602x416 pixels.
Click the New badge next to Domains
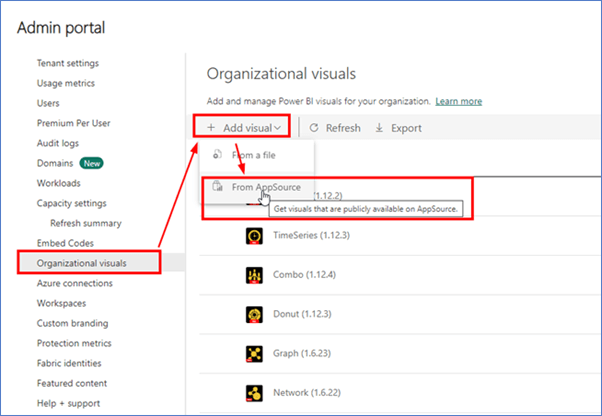coord(91,163)
